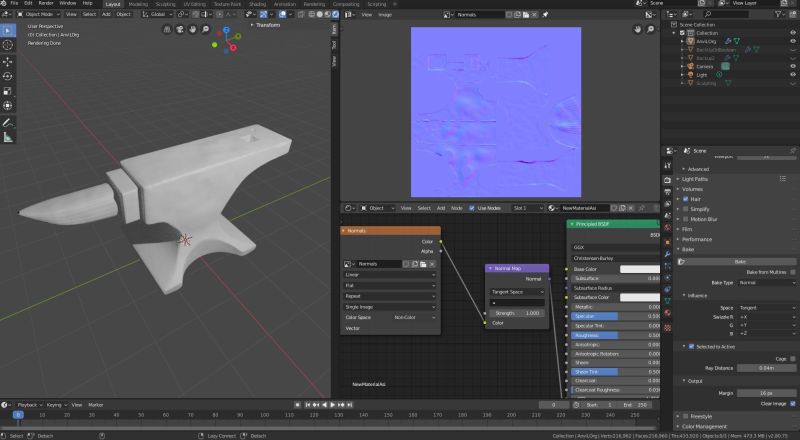Open the Modifiers wrench properties tab
The height and width of the screenshot is (440, 800).
click(x=667, y=254)
